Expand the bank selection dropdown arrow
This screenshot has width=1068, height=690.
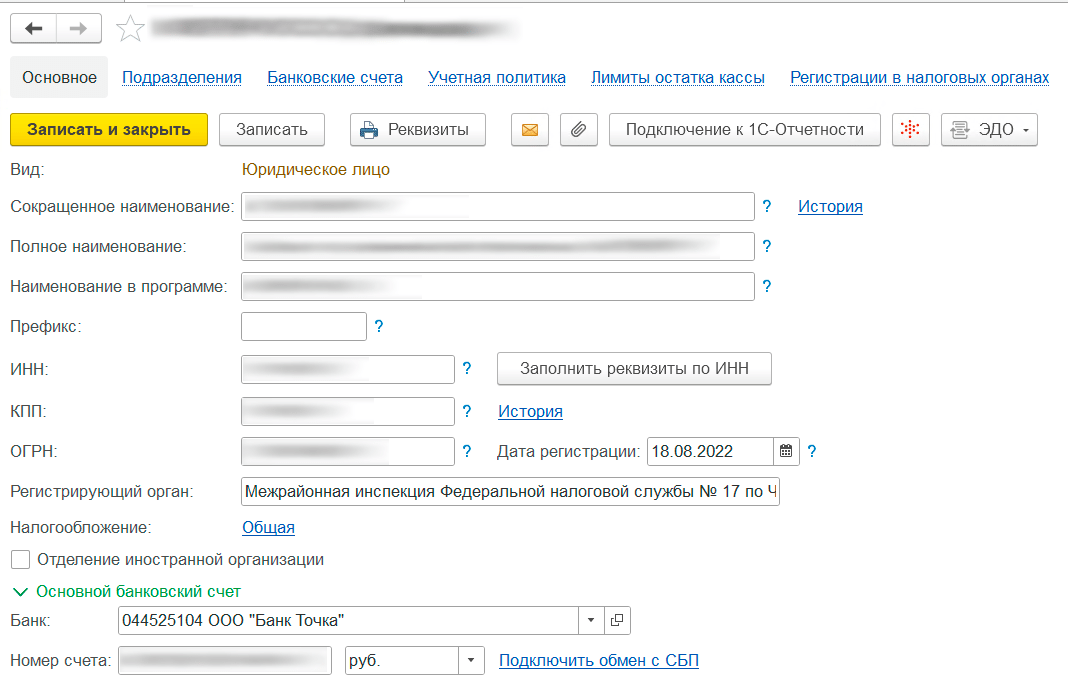(591, 621)
